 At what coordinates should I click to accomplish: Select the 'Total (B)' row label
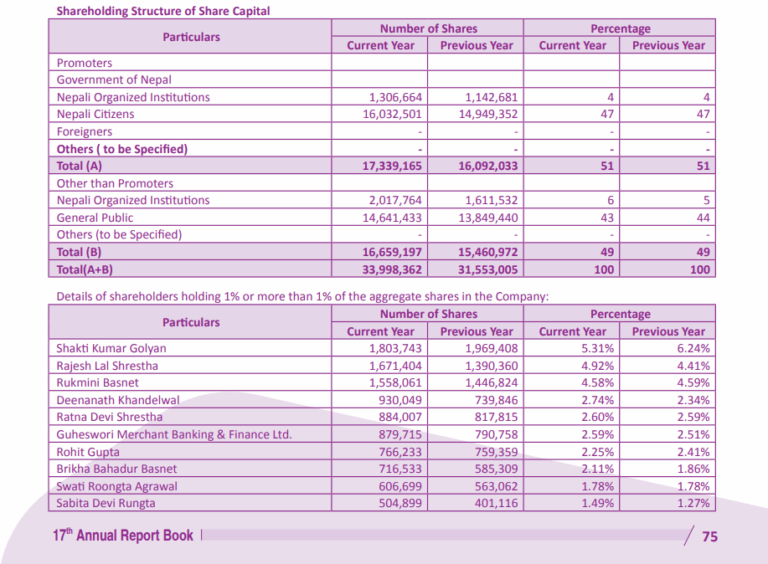pos(79,252)
